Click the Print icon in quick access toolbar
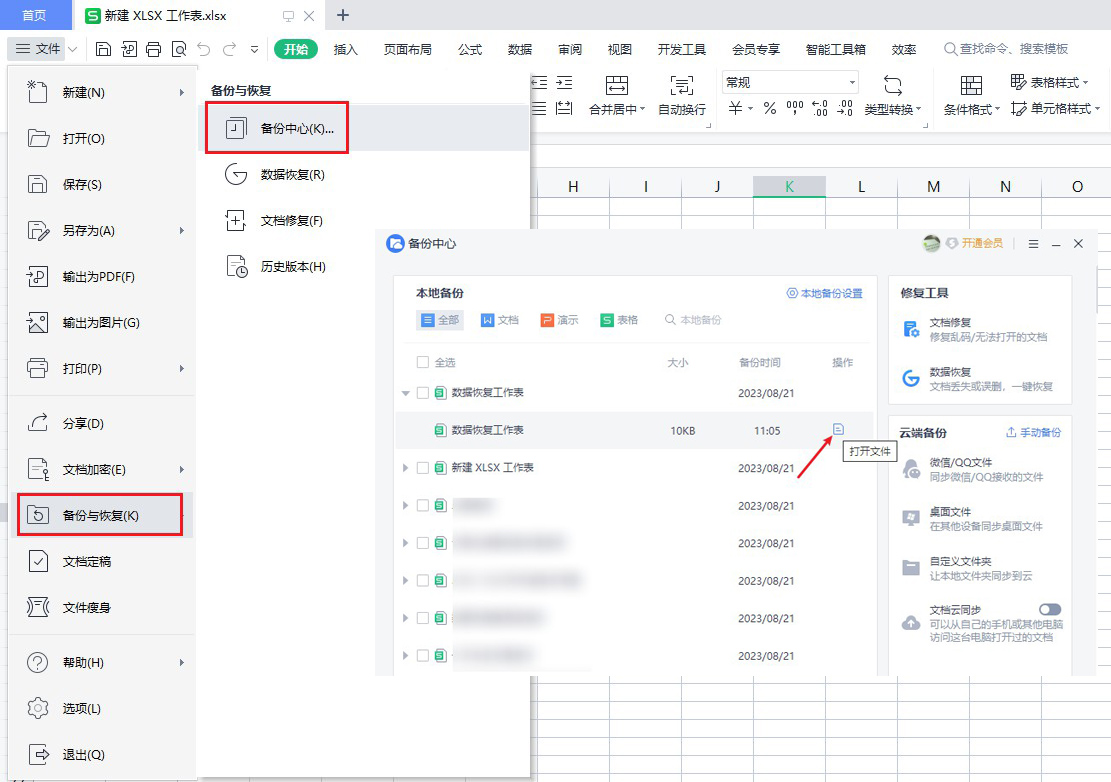 pos(154,49)
